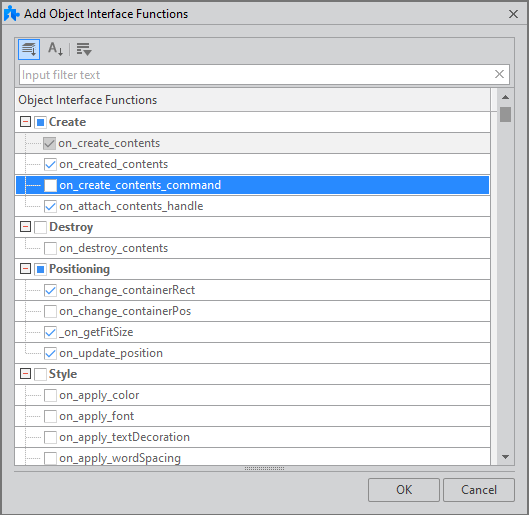This screenshot has width=529, height=515.
Task: Click the scrollbar up arrow
Action: click(x=505, y=97)
